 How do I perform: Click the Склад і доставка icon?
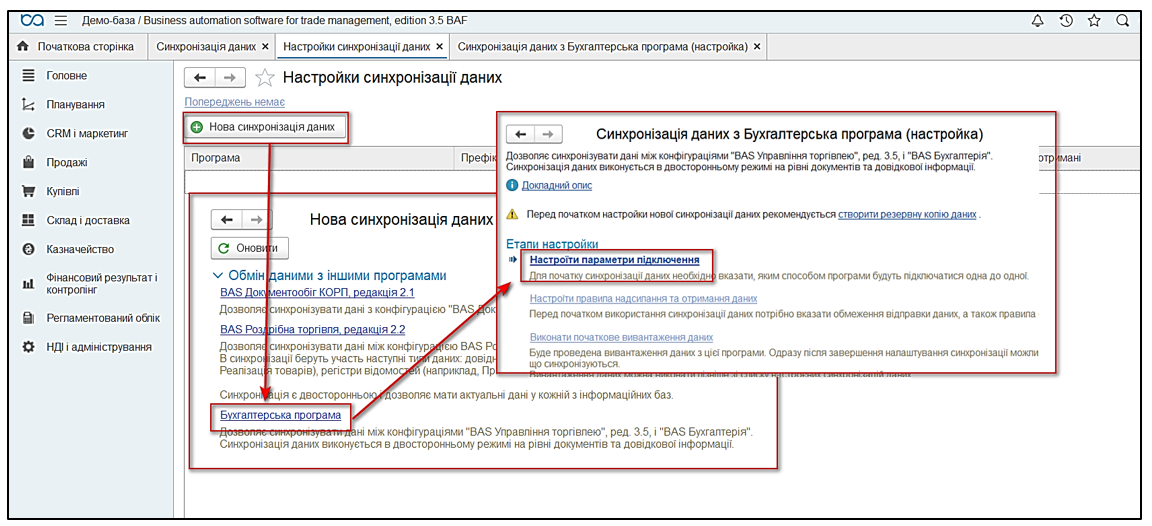pyautogui.click(x=29, y=220)
